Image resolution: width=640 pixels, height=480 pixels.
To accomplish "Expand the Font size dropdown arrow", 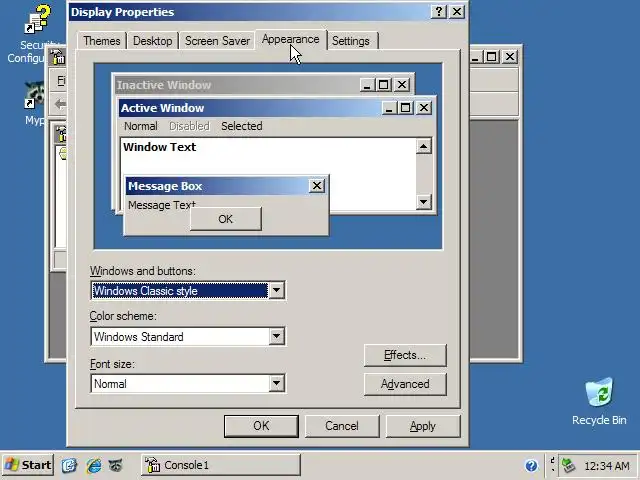I will pyautogui.click(x=276, y=383).
